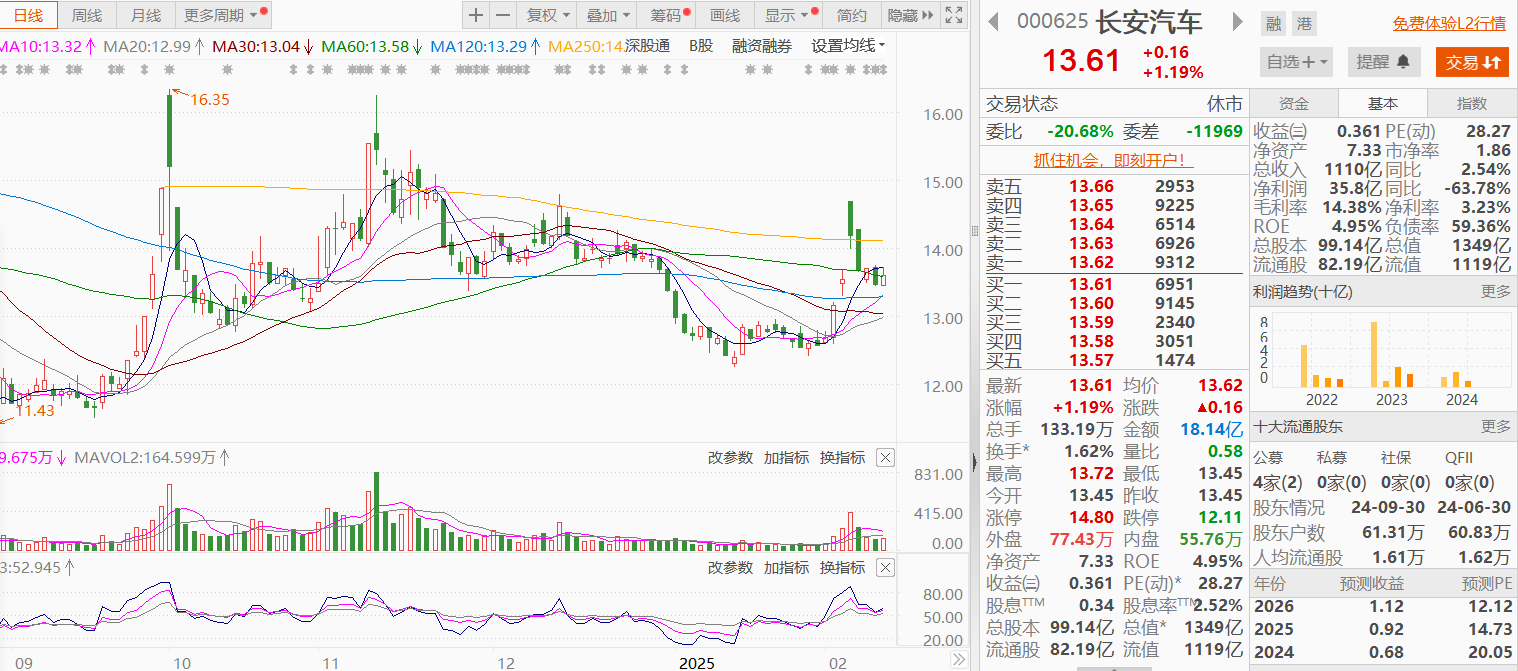Click the 卖五 13.66 order row
This screenshot has height=671, width=1518.
click(x=1113, y=186)
